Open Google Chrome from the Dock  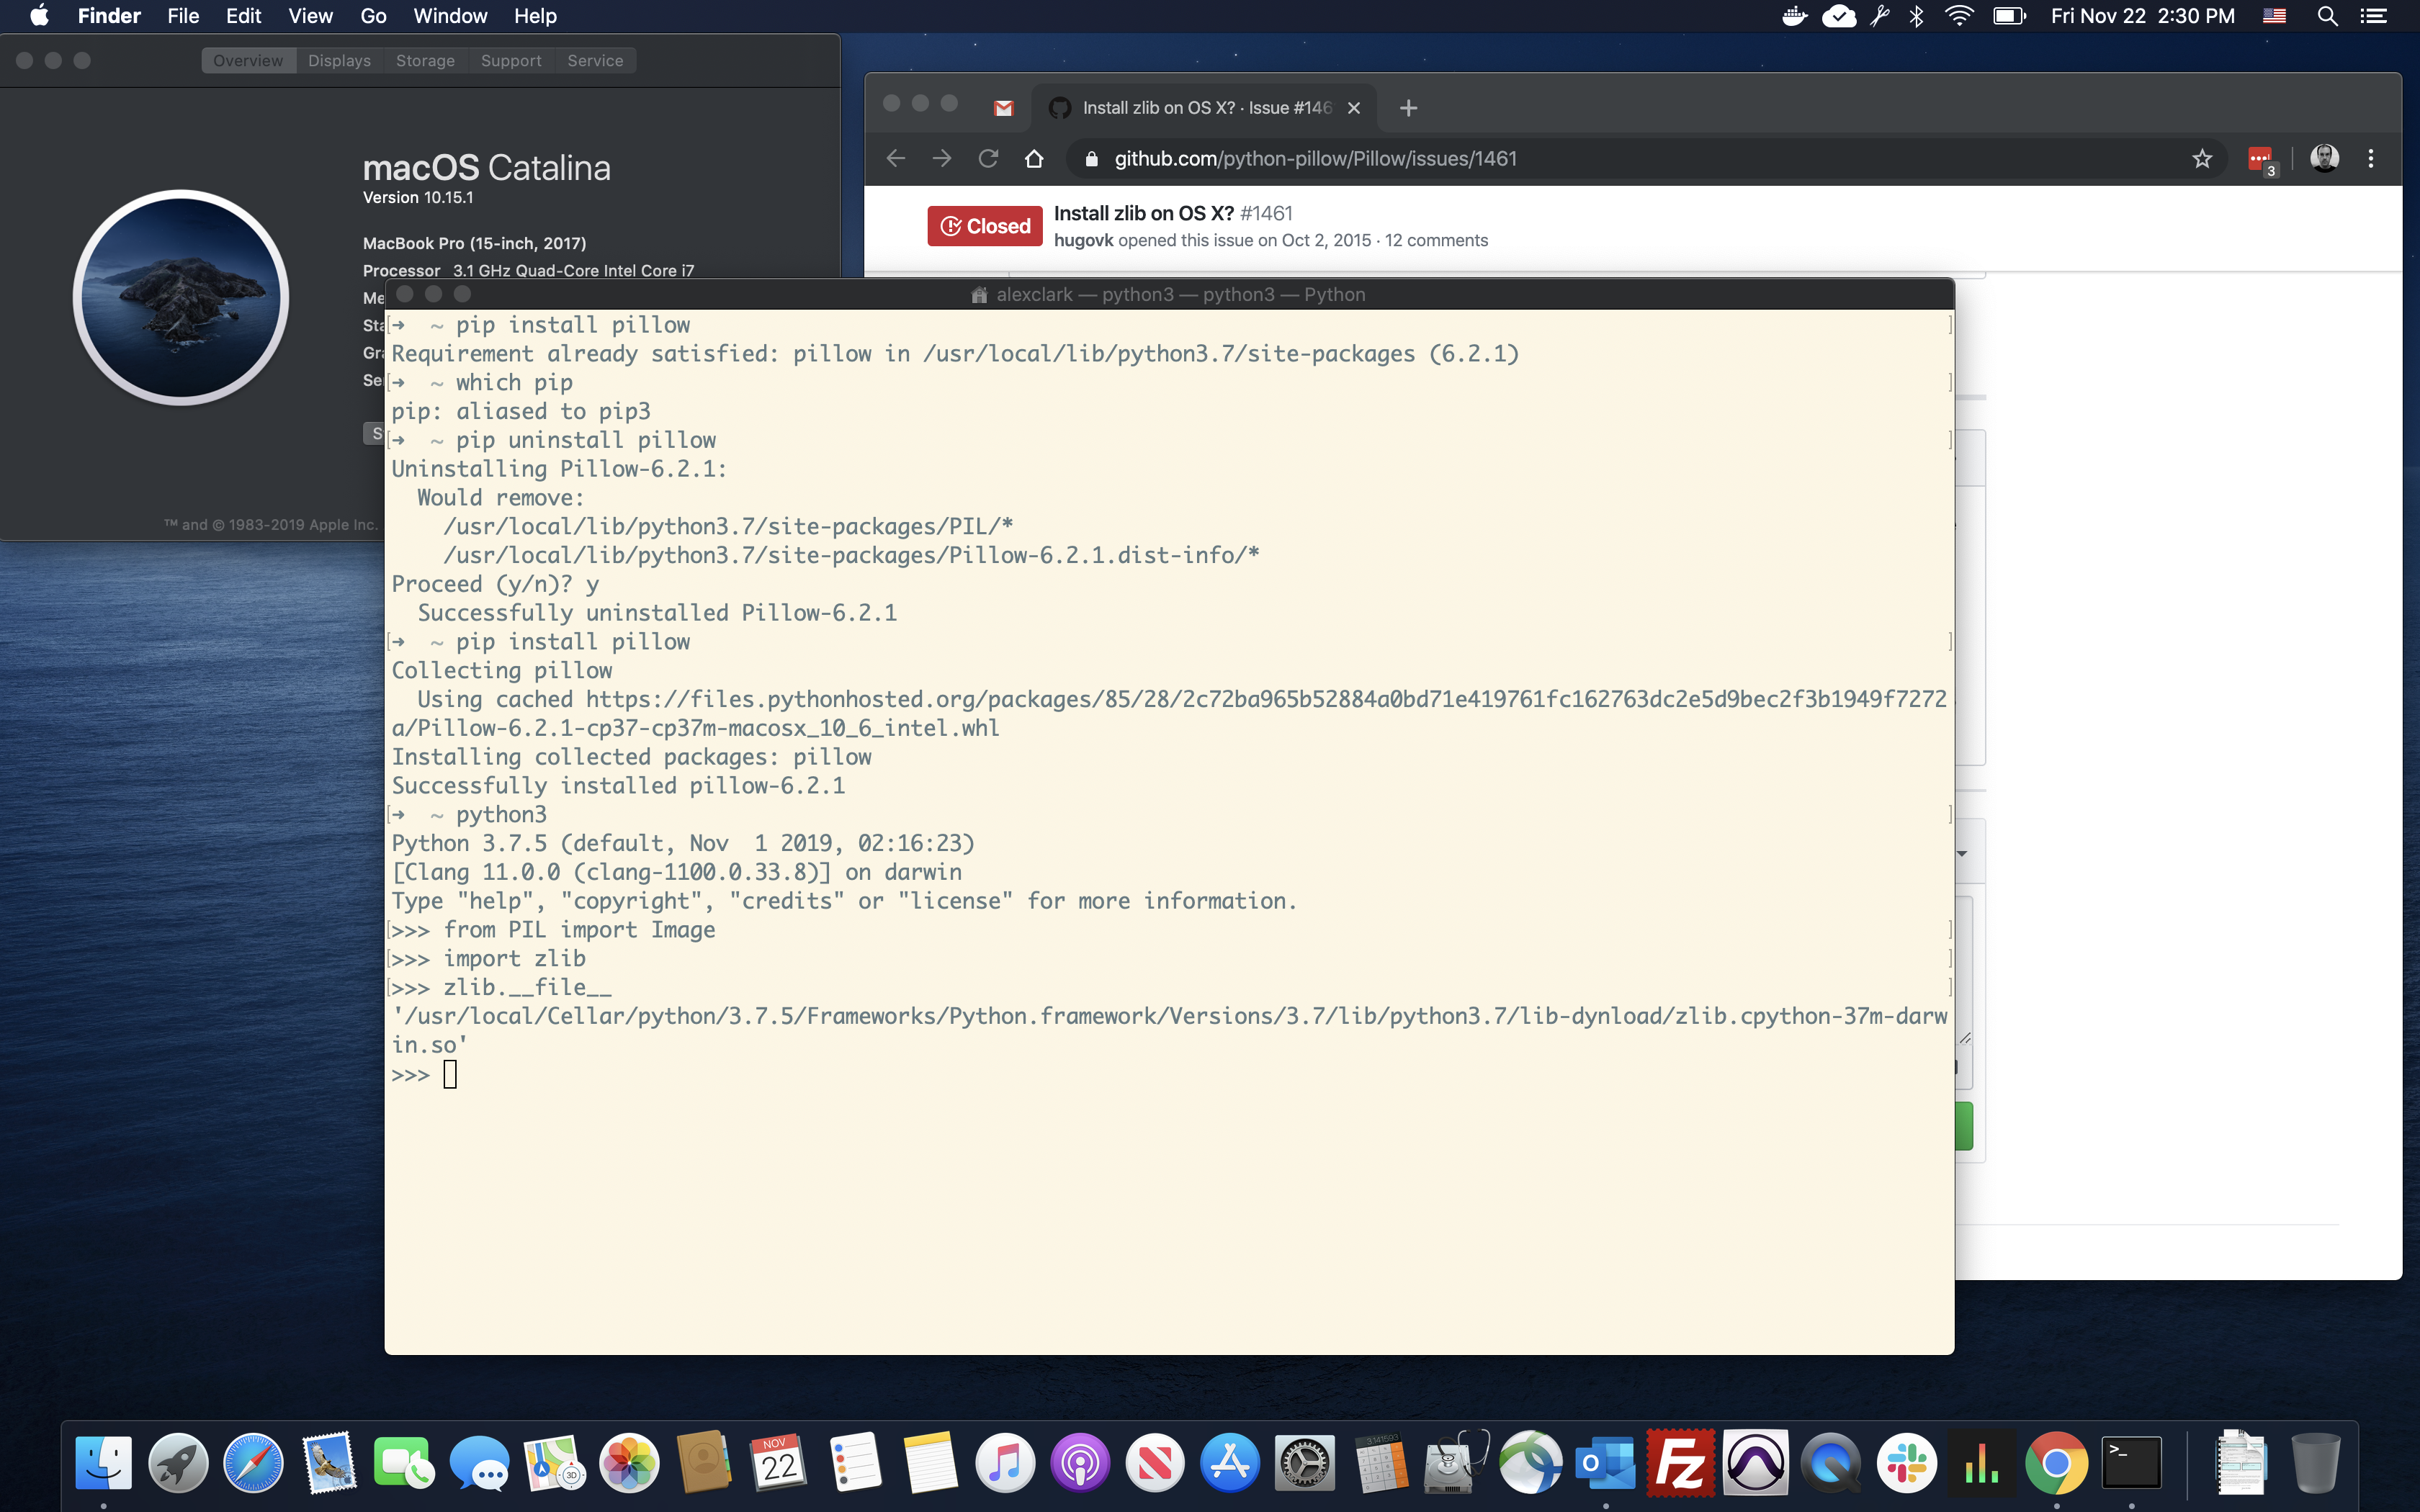pyautogui.click(x=2057, y=1463)
